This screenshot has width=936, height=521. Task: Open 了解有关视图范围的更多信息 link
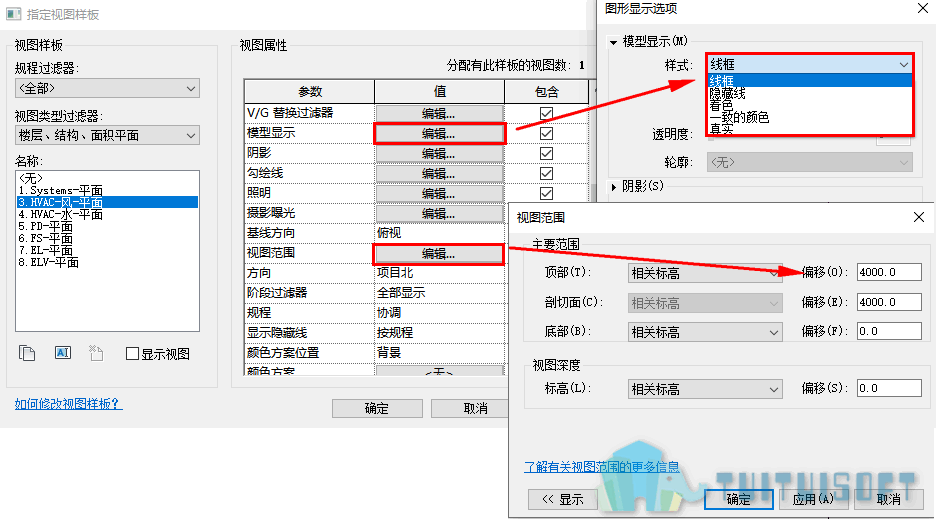(601, 467)
